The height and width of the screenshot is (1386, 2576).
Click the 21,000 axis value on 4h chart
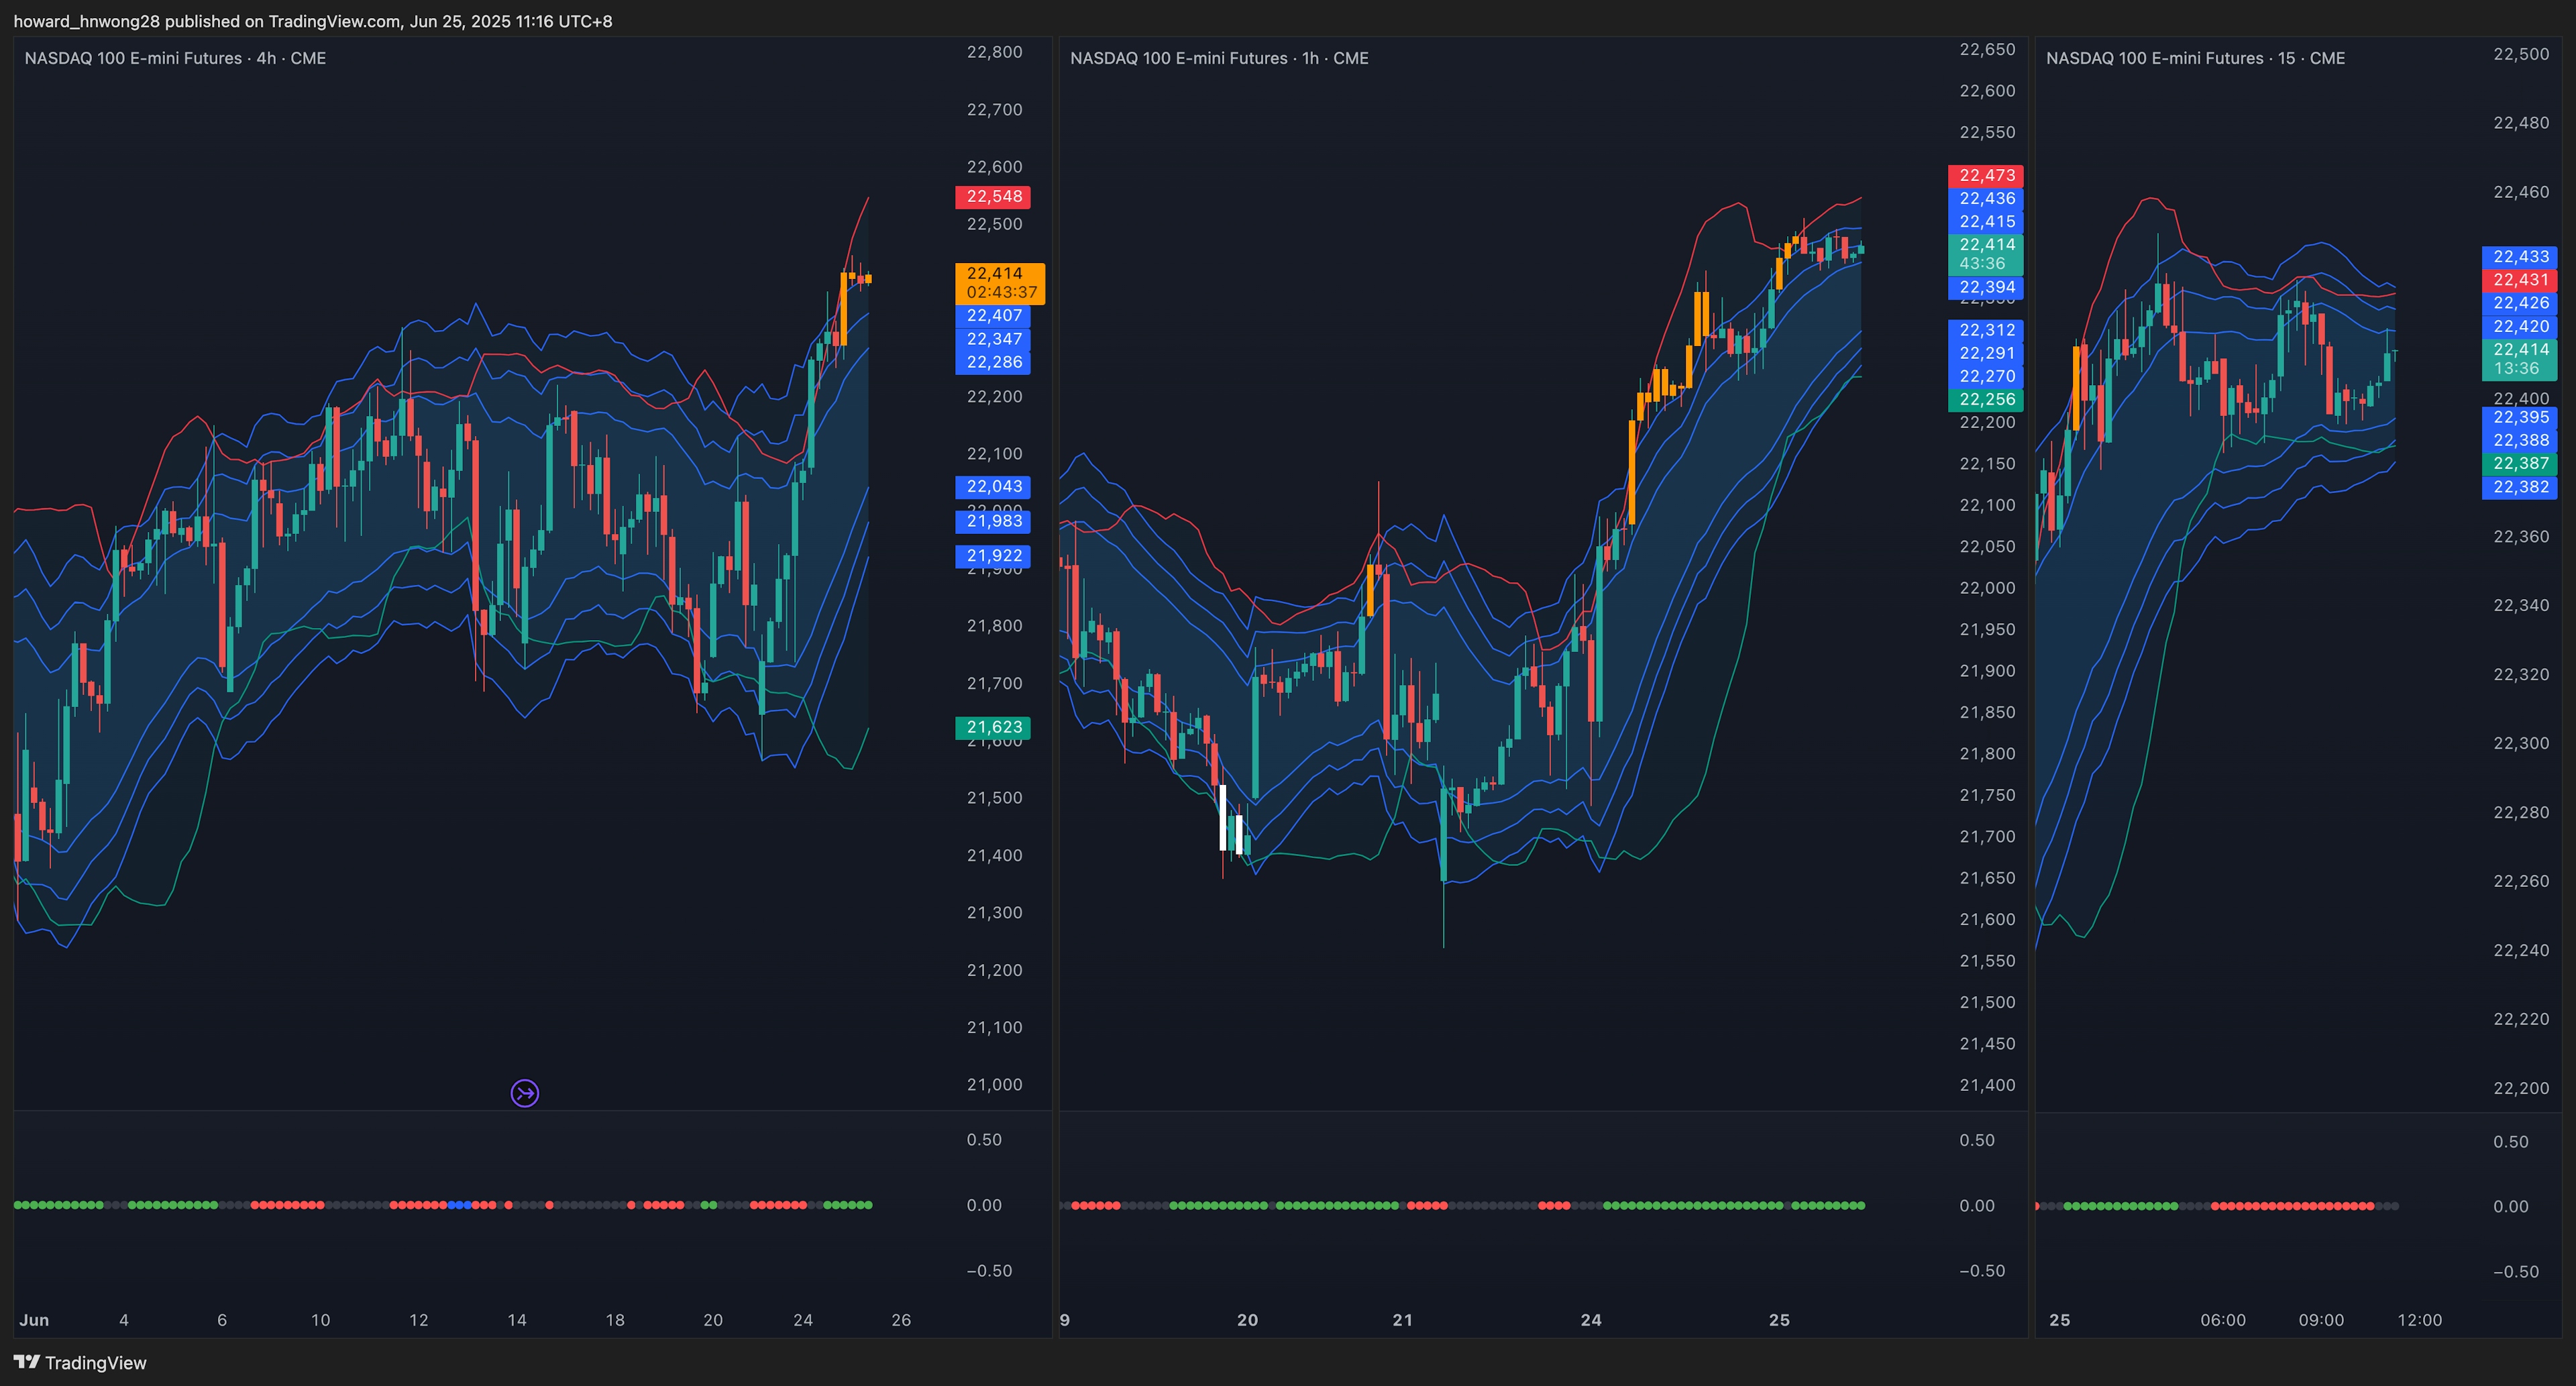[x=994, y=1085]
